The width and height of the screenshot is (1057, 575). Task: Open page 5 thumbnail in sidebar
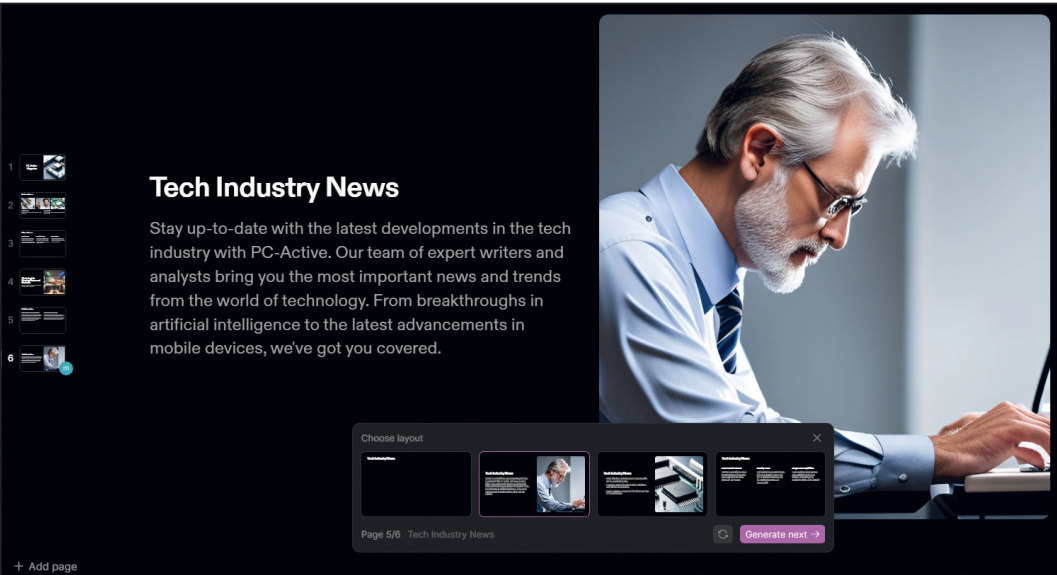[x=42, y=320]
